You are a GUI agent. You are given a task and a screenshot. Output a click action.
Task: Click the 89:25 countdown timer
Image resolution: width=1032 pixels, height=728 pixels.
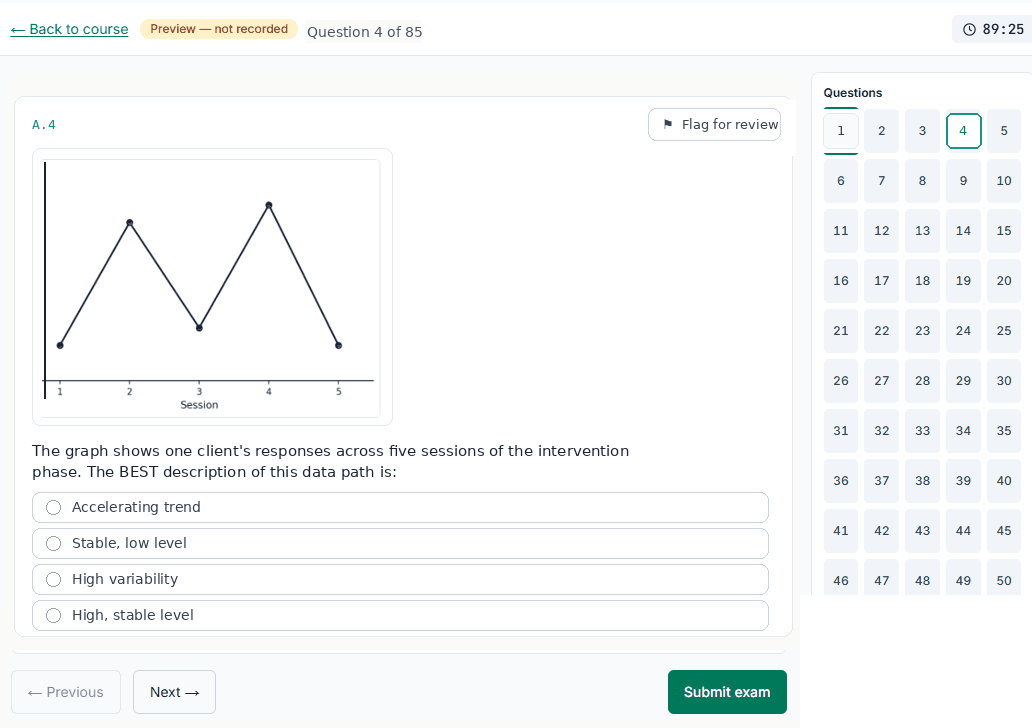tap(993, 29)
